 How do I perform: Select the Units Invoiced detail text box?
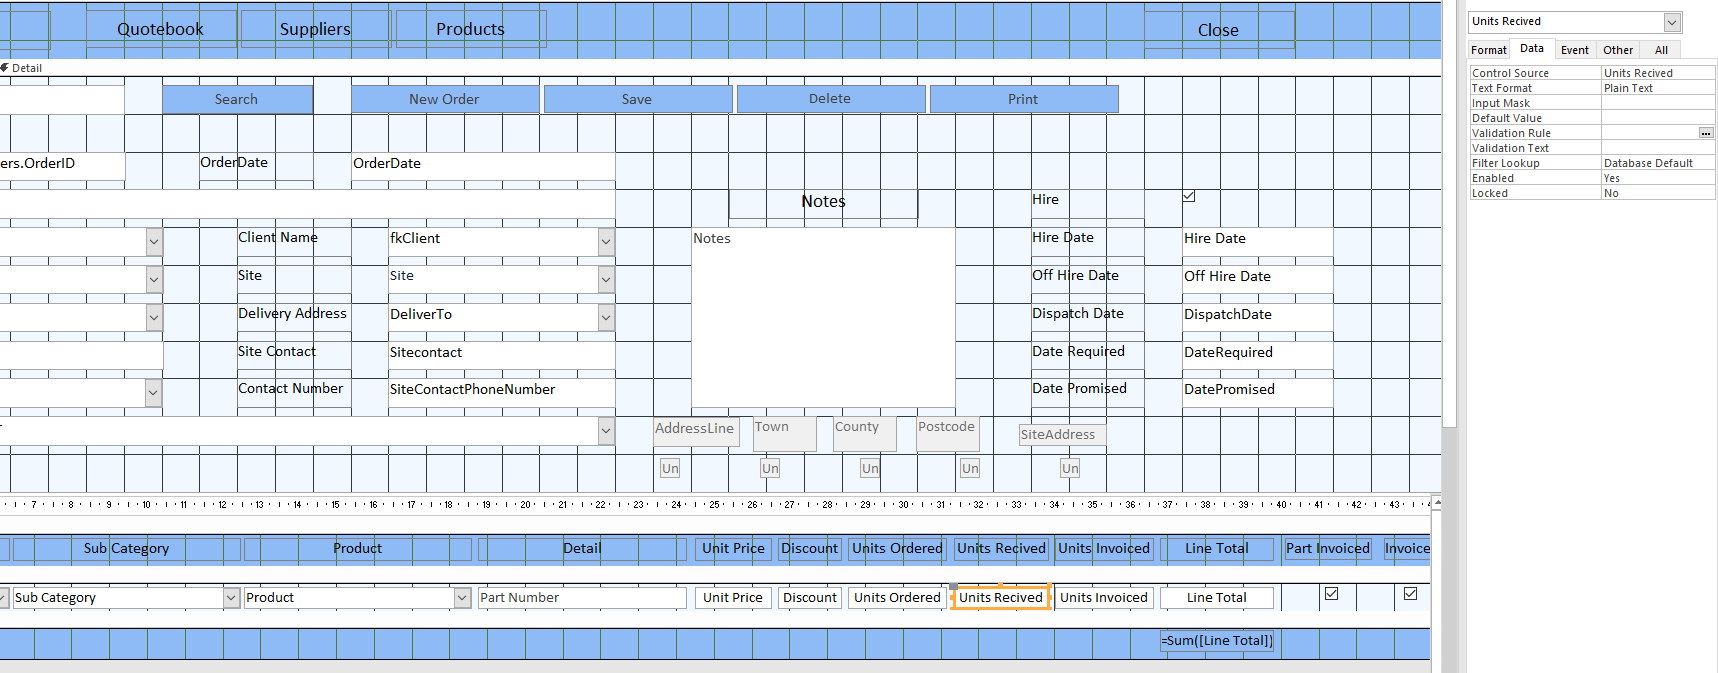coord(1104,598)
